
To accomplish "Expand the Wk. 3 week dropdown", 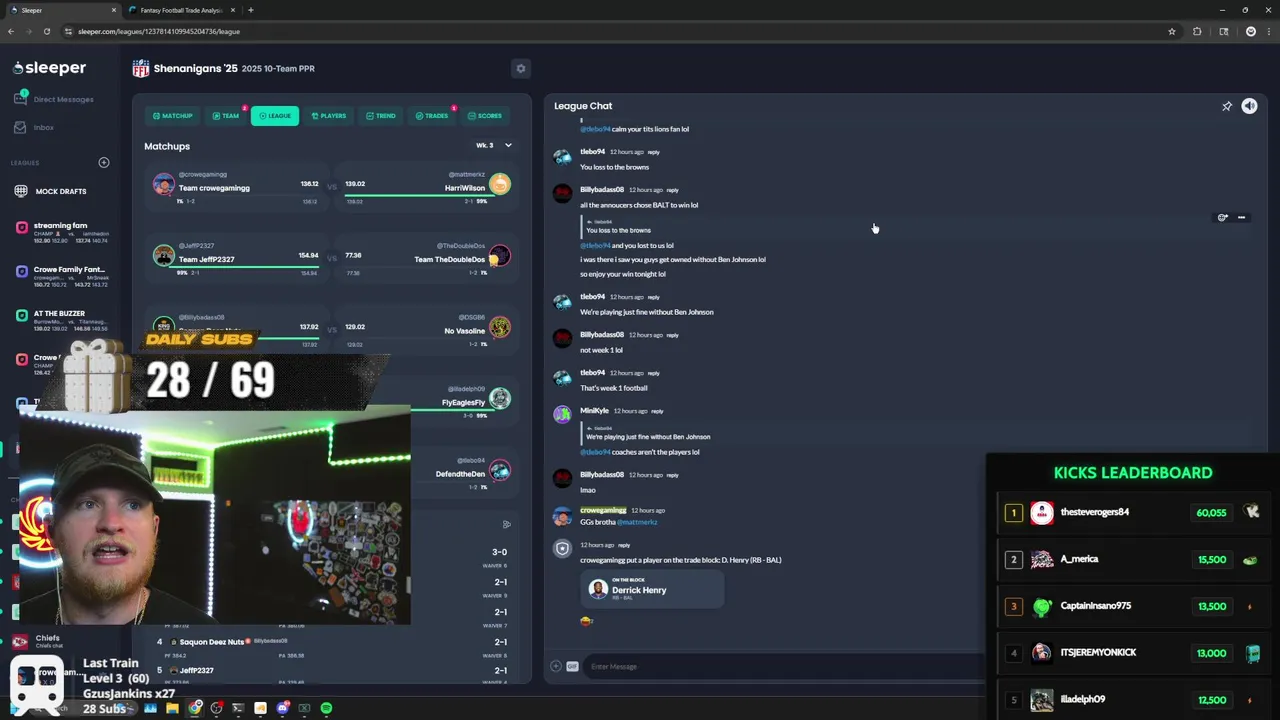I will click(493, 145).
